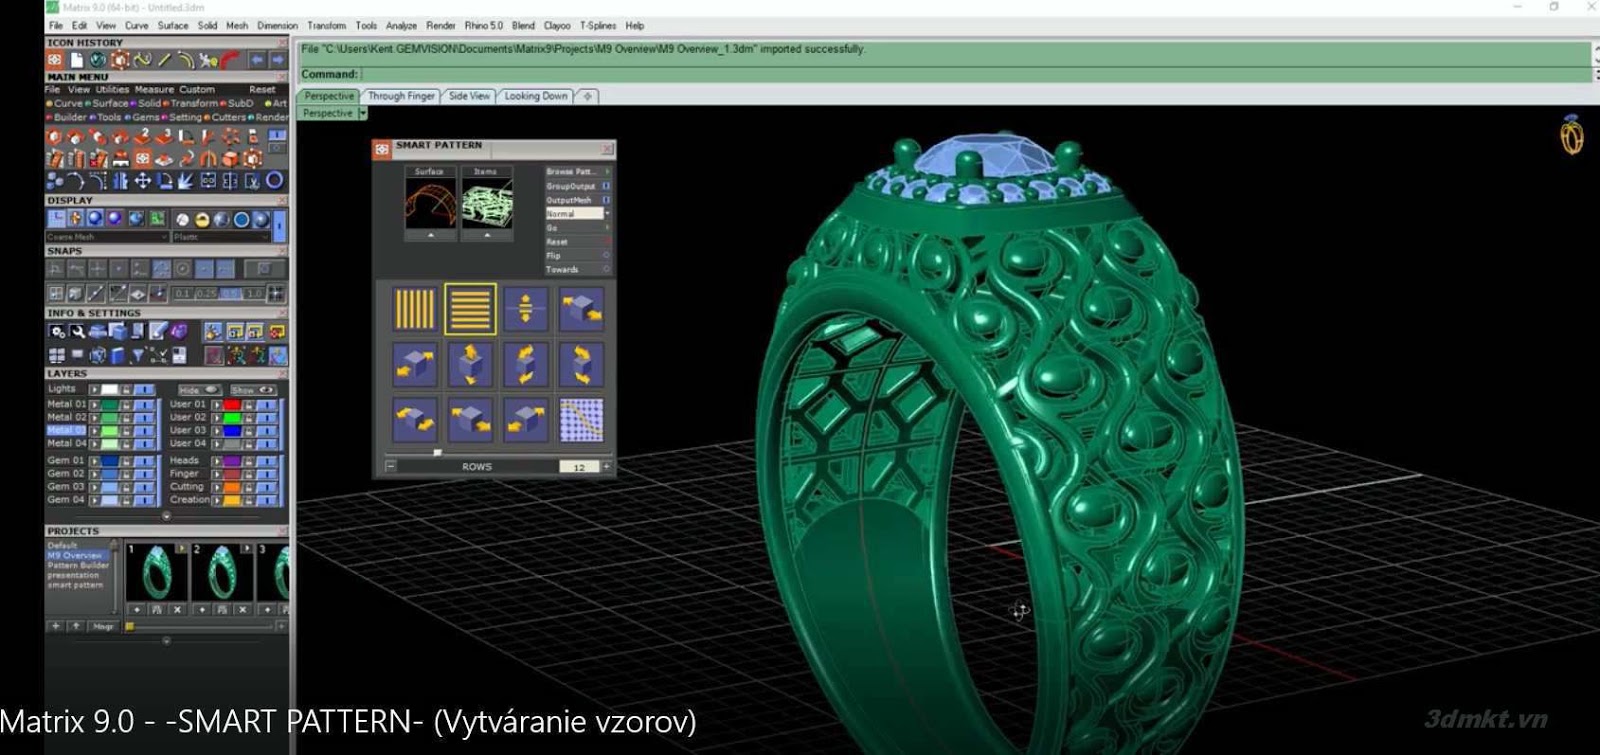Click the orange Smart Pattern header icon
This screenshot has height=755, width=1600.
382,149
